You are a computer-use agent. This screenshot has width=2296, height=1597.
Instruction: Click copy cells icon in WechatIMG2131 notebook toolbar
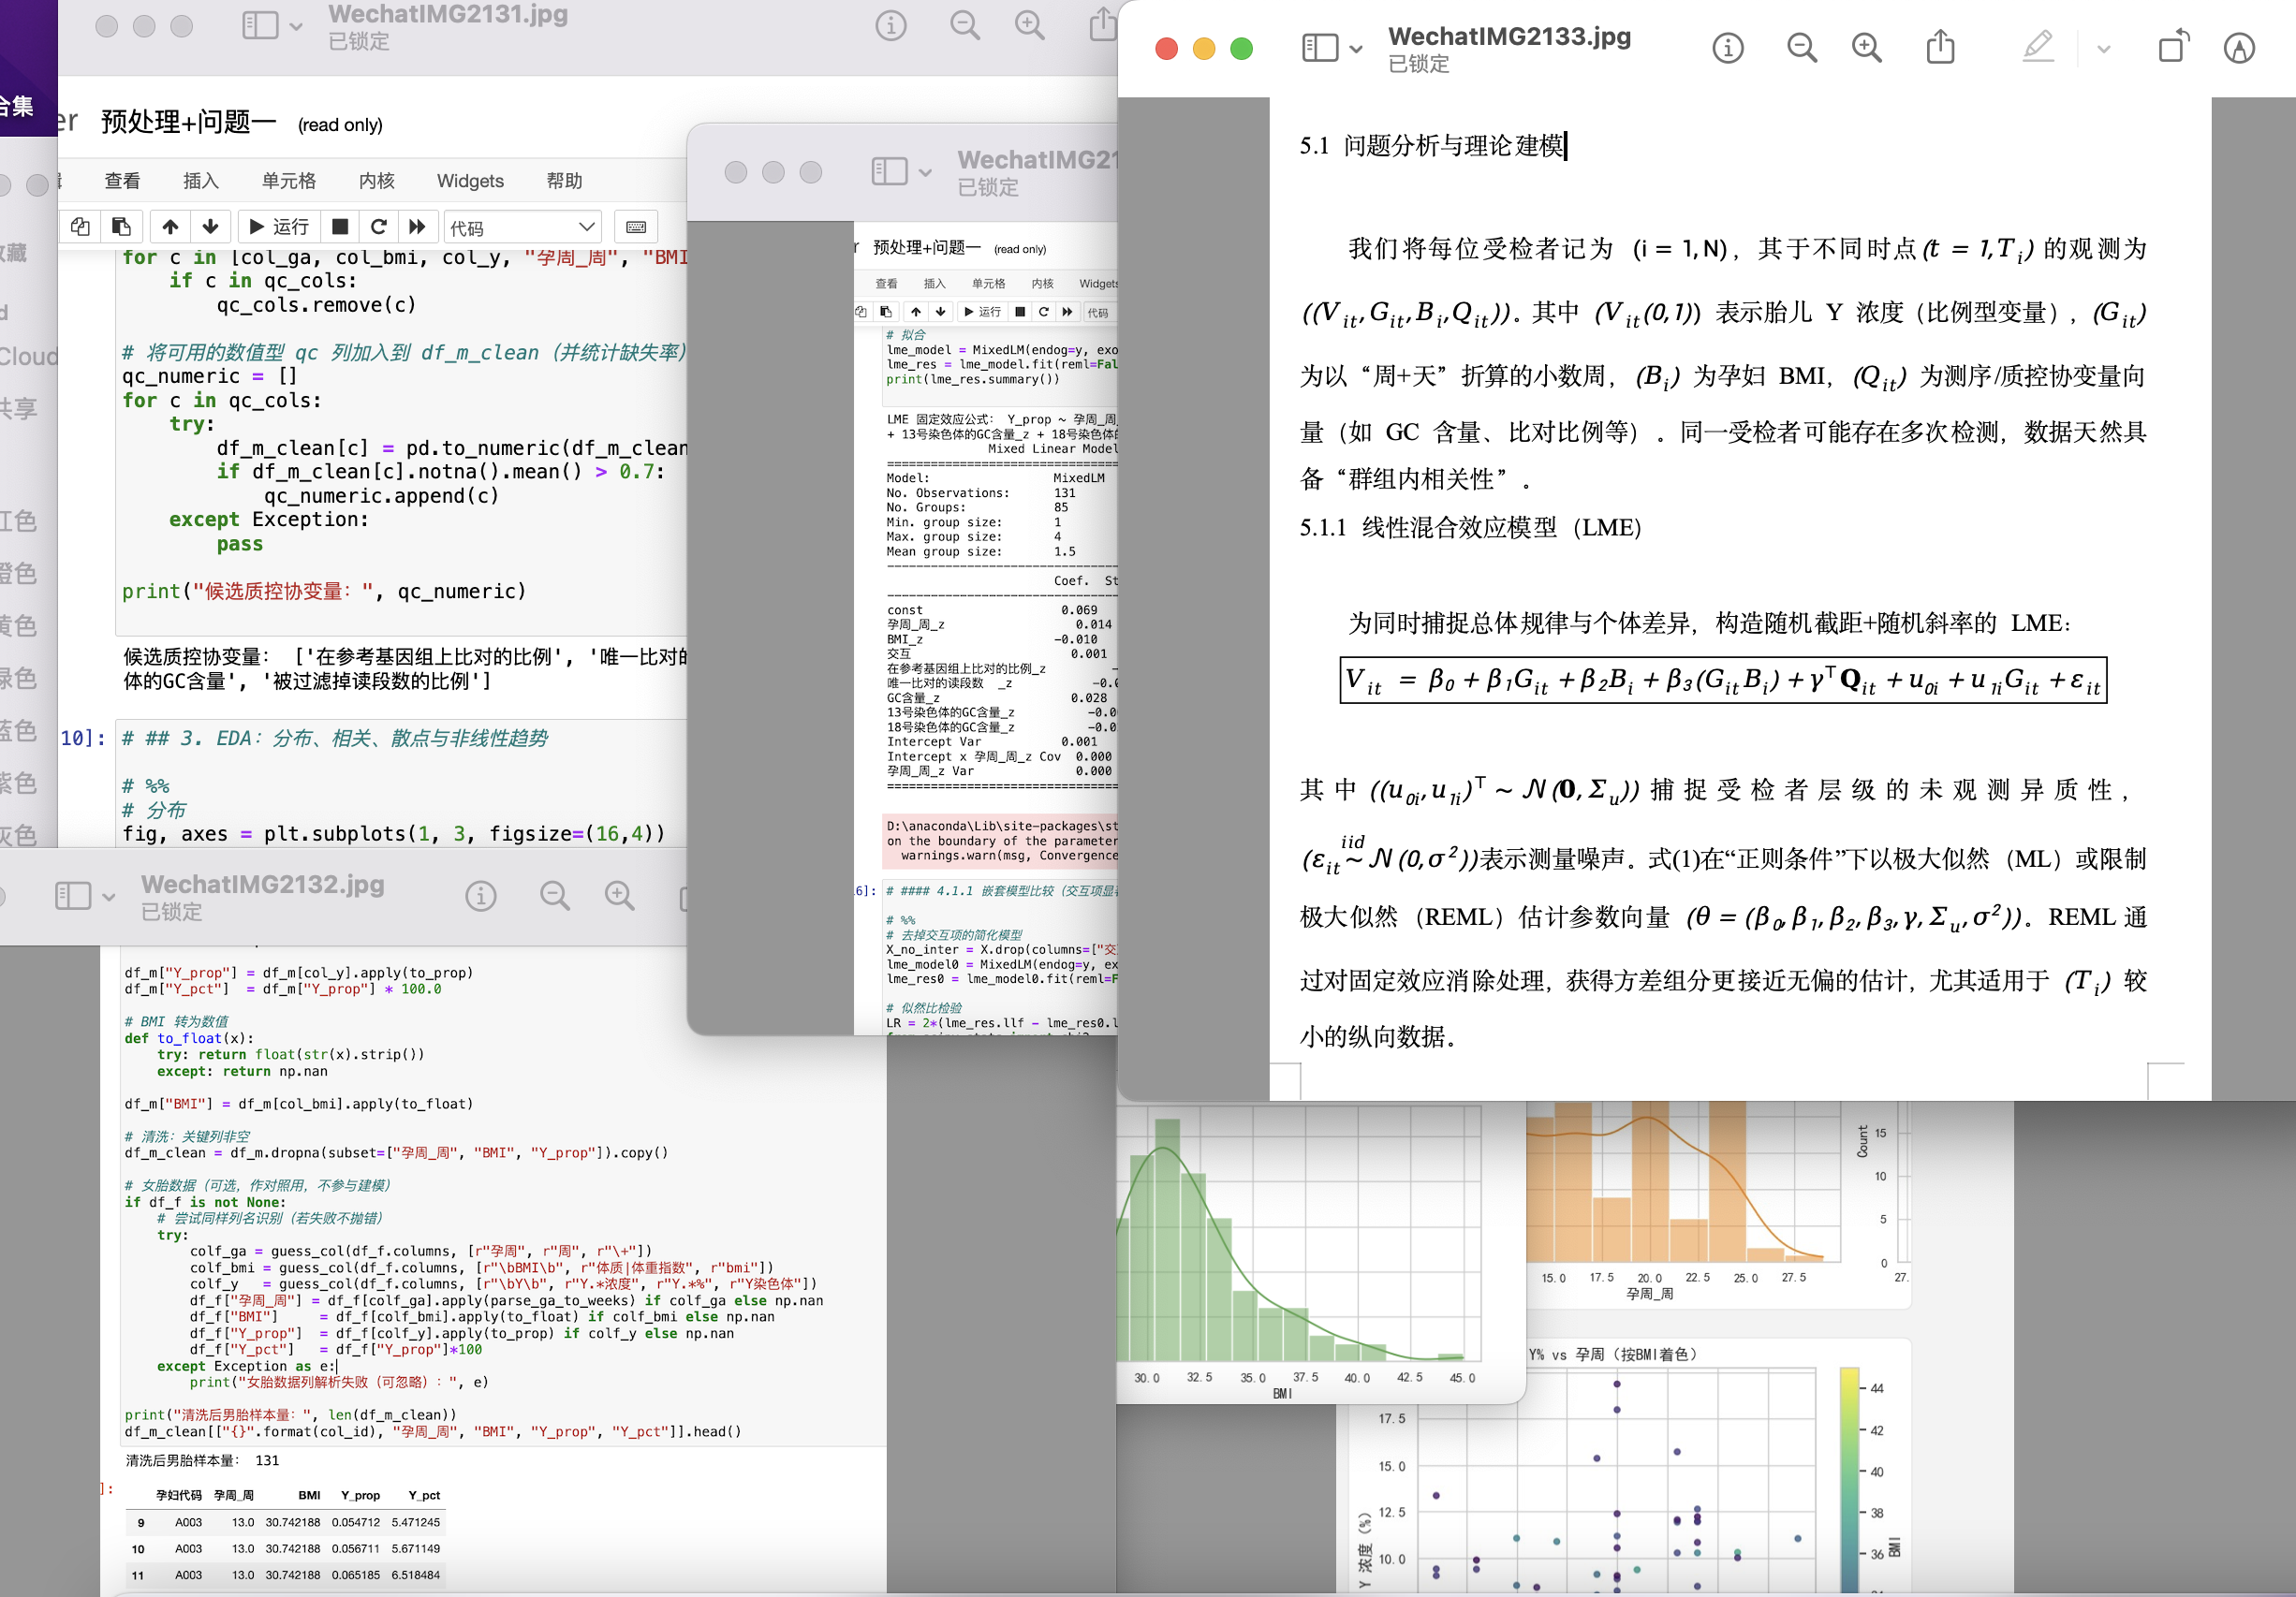[x=80, y=227]
